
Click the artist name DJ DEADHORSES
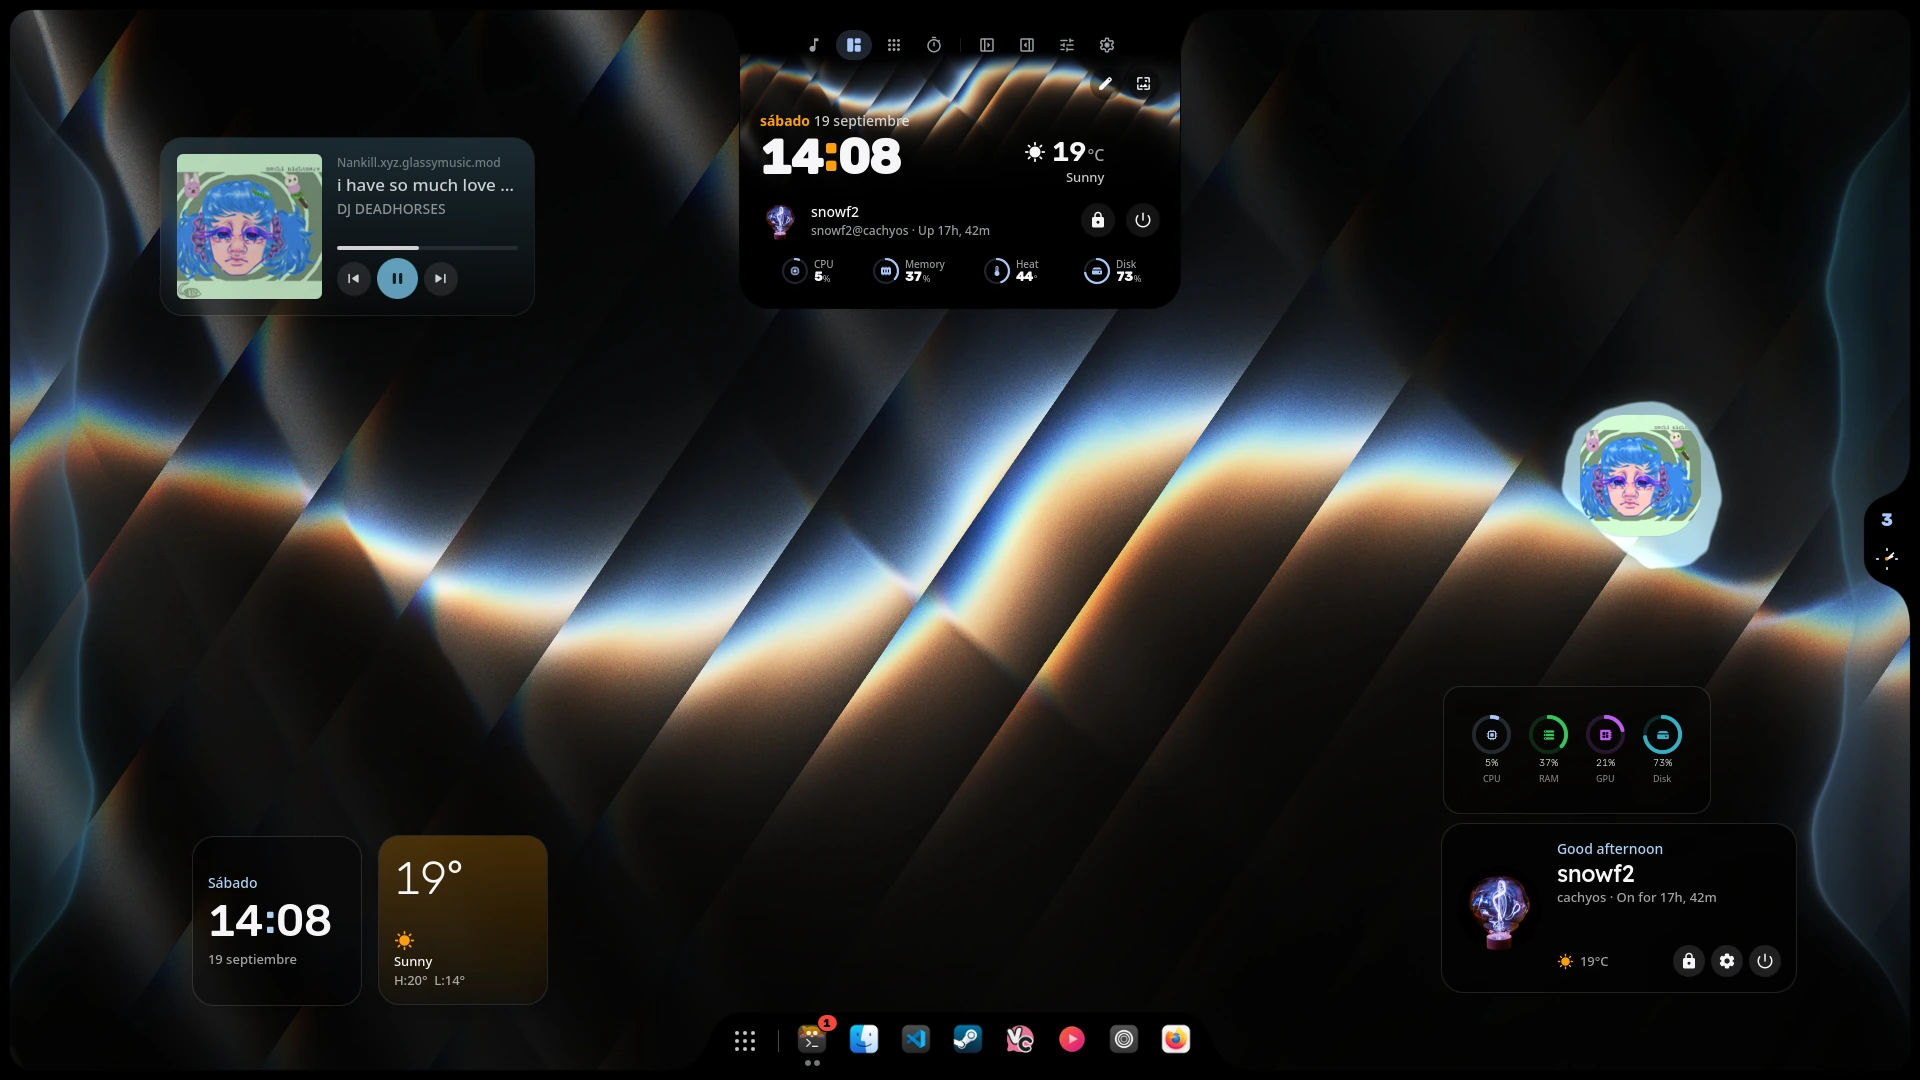[391, 209]
